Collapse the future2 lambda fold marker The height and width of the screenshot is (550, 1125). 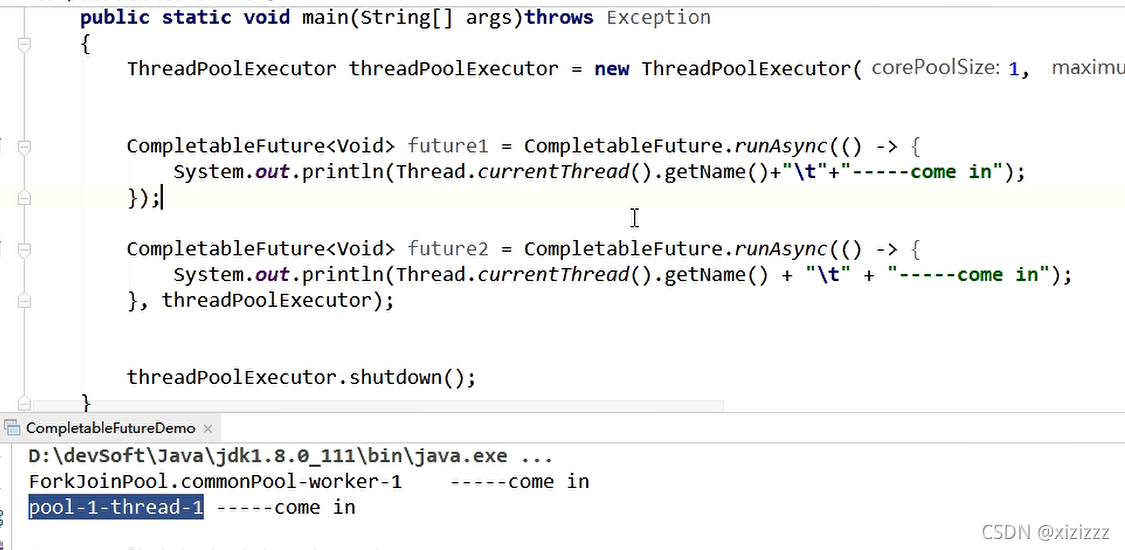(24, 250)
